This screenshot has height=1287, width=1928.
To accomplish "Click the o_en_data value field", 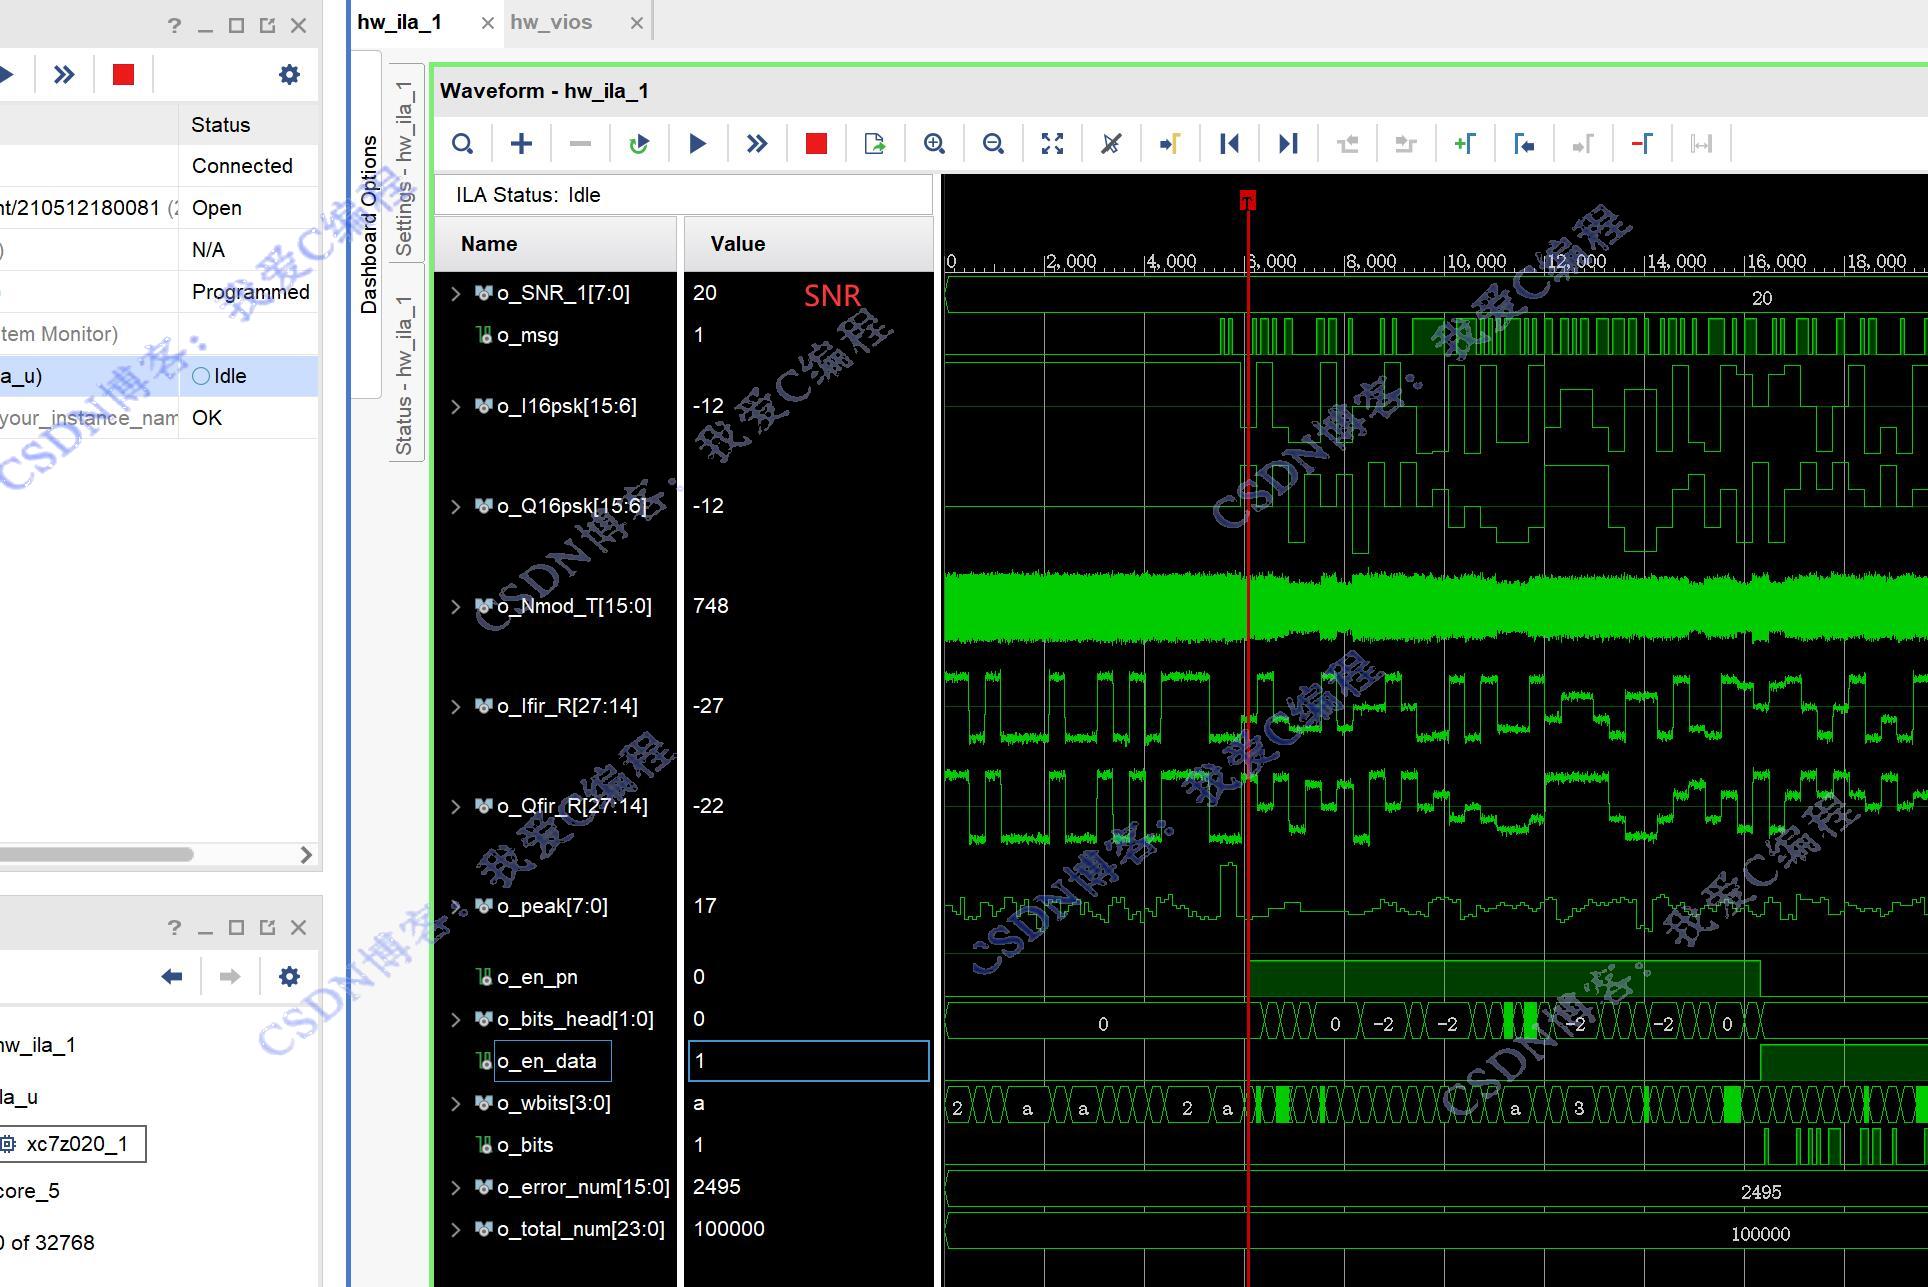I will coord(808,1061).
